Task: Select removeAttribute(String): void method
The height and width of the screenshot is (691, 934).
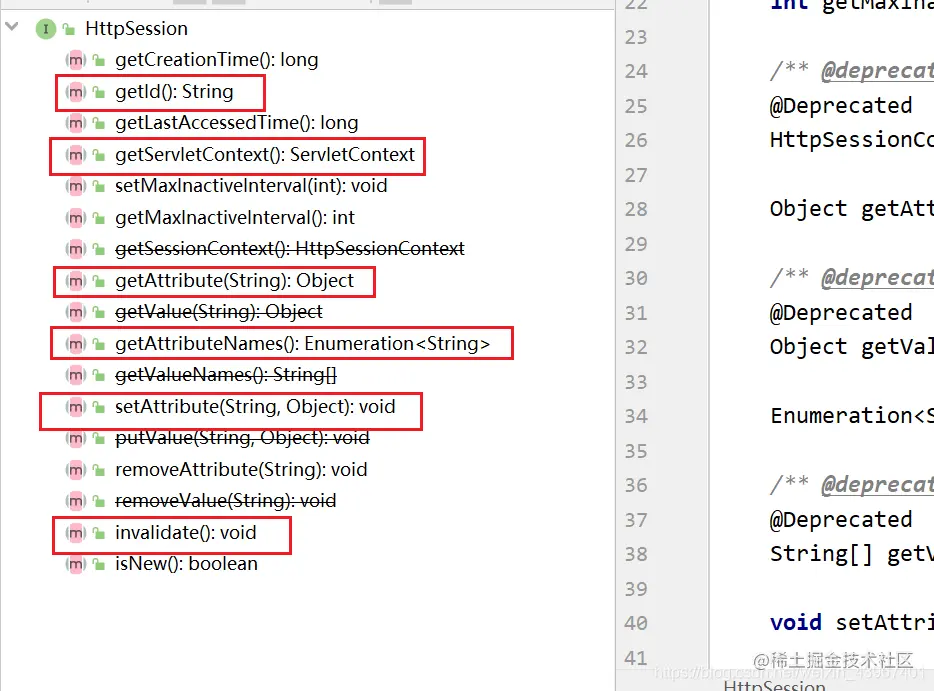Action: (241, 469)
